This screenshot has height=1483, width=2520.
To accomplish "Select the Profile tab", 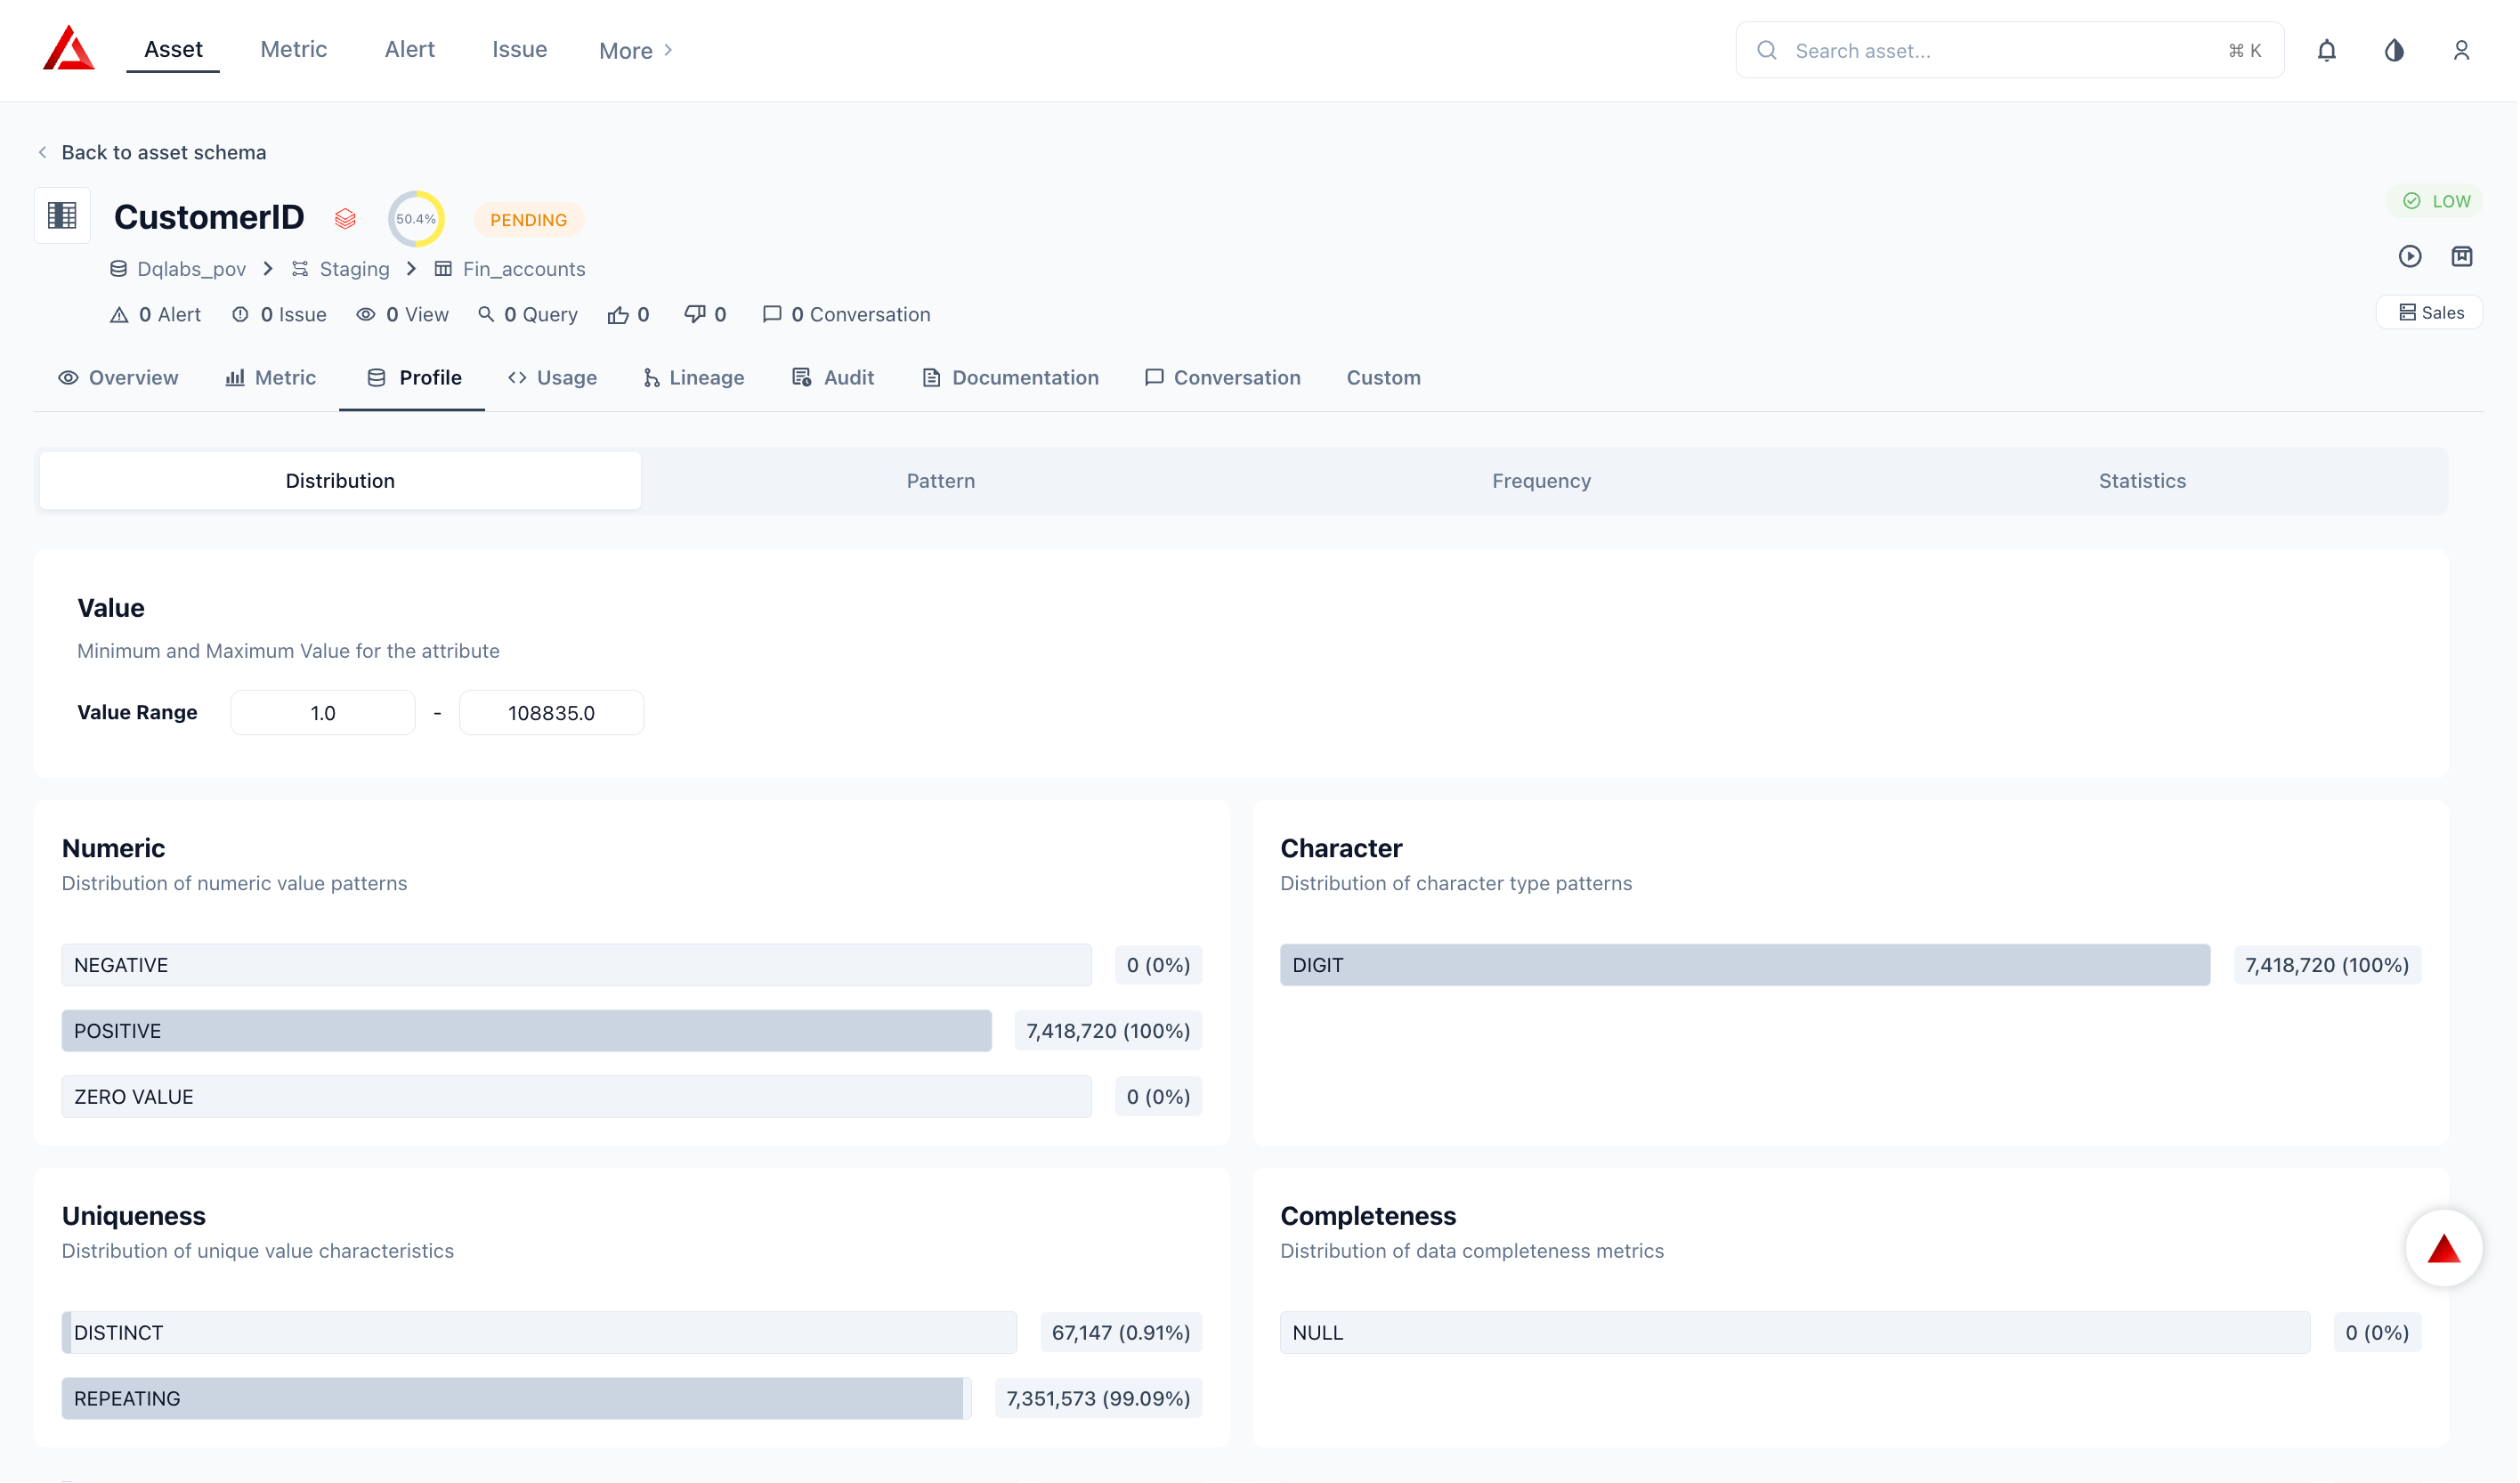I will (x=414, y=378).
